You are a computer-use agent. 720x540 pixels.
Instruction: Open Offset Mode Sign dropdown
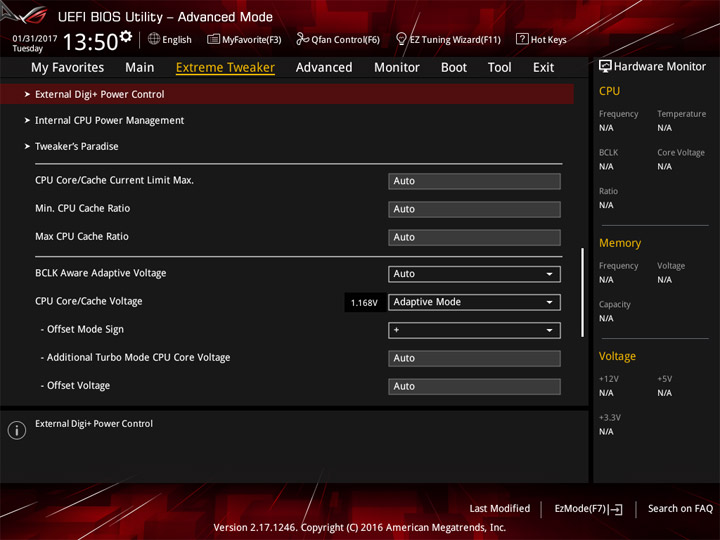(x=474, y=330)
